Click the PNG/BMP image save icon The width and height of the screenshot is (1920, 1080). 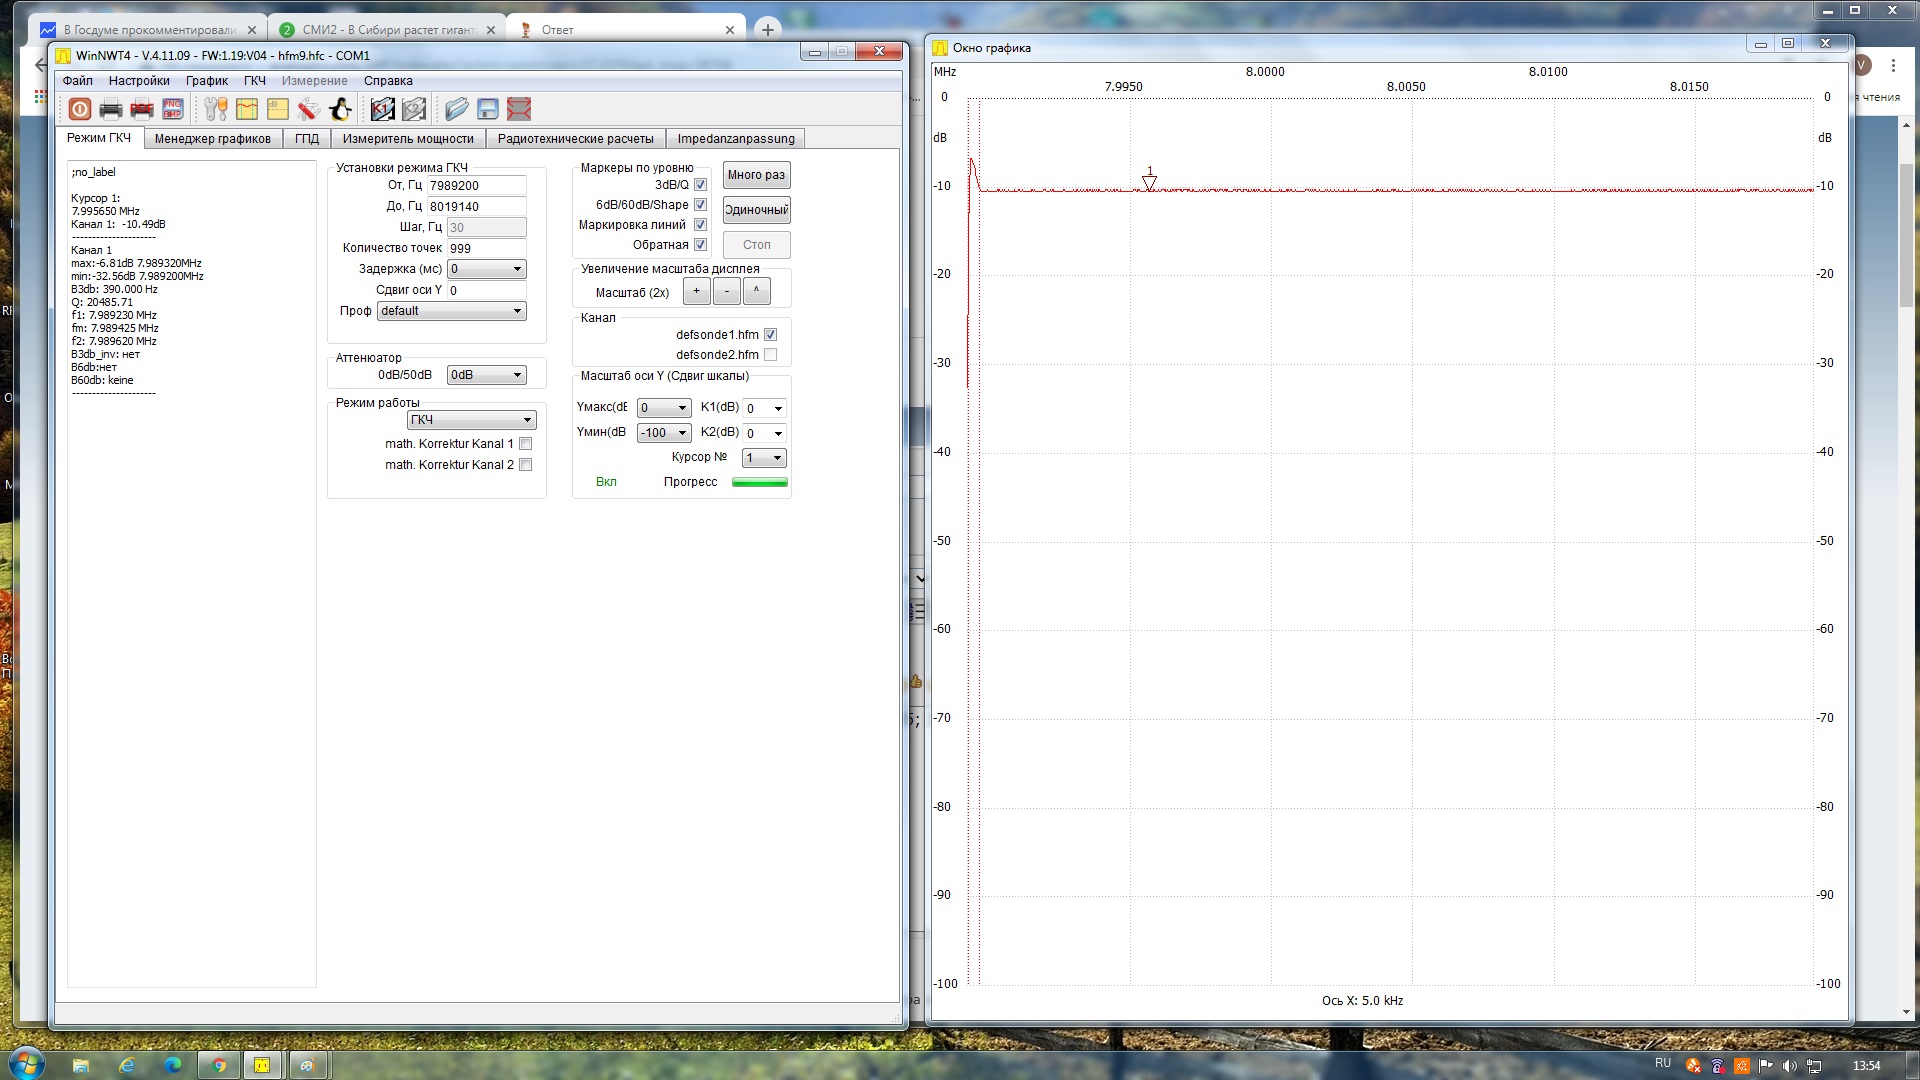click(173, 109)
